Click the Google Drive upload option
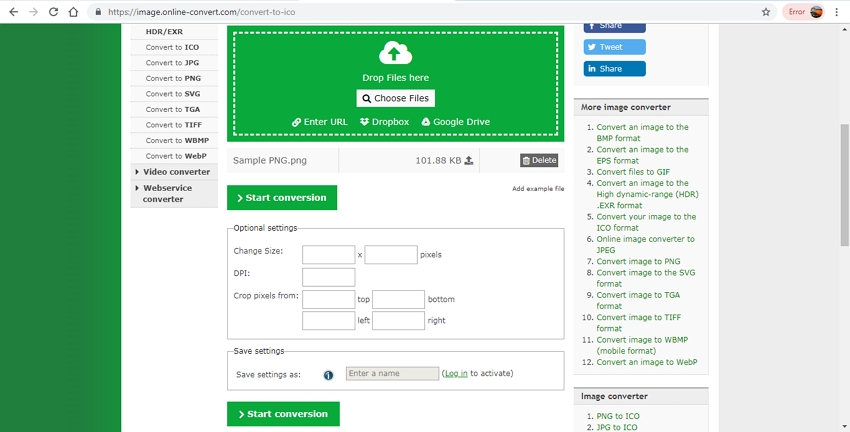This screenshot has height=432, width=850. click(455, 122)
